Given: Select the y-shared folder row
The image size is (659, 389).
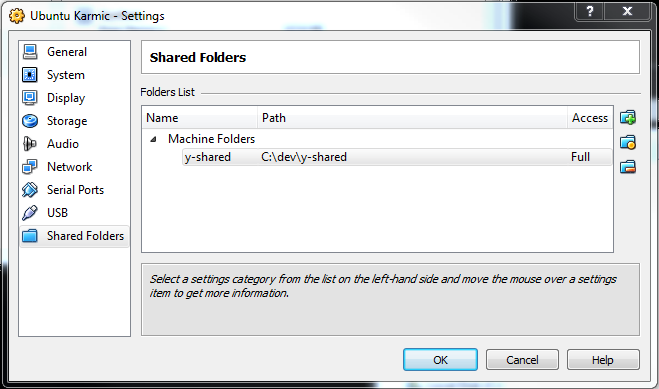Looking at the screenshot, I should (397, 157).
